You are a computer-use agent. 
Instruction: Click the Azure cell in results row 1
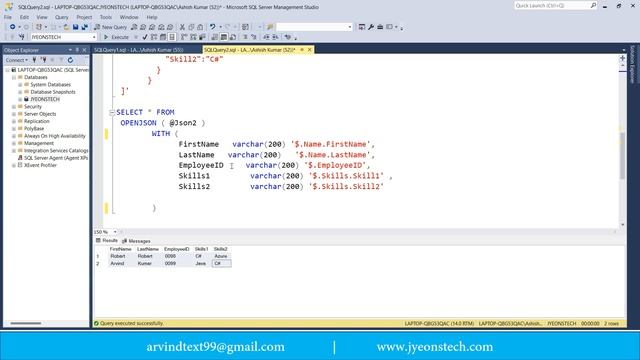[x=221, y=256]
